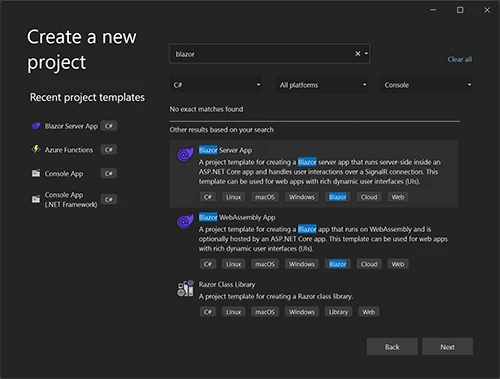500x379 pixels.
Task: Click the C# tag under Blazor WebAssembly App
Action: pos(208,264)
